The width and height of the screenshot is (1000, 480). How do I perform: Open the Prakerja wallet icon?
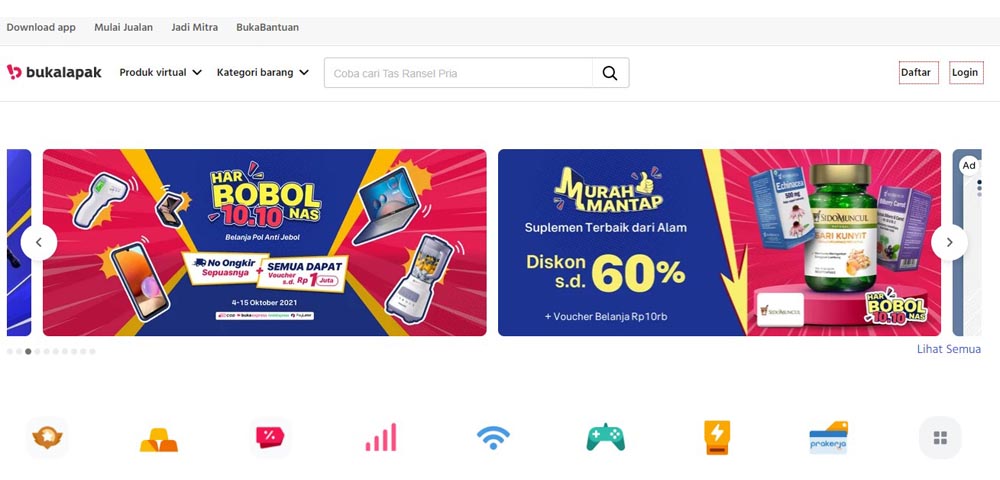[x=828, y=438]
